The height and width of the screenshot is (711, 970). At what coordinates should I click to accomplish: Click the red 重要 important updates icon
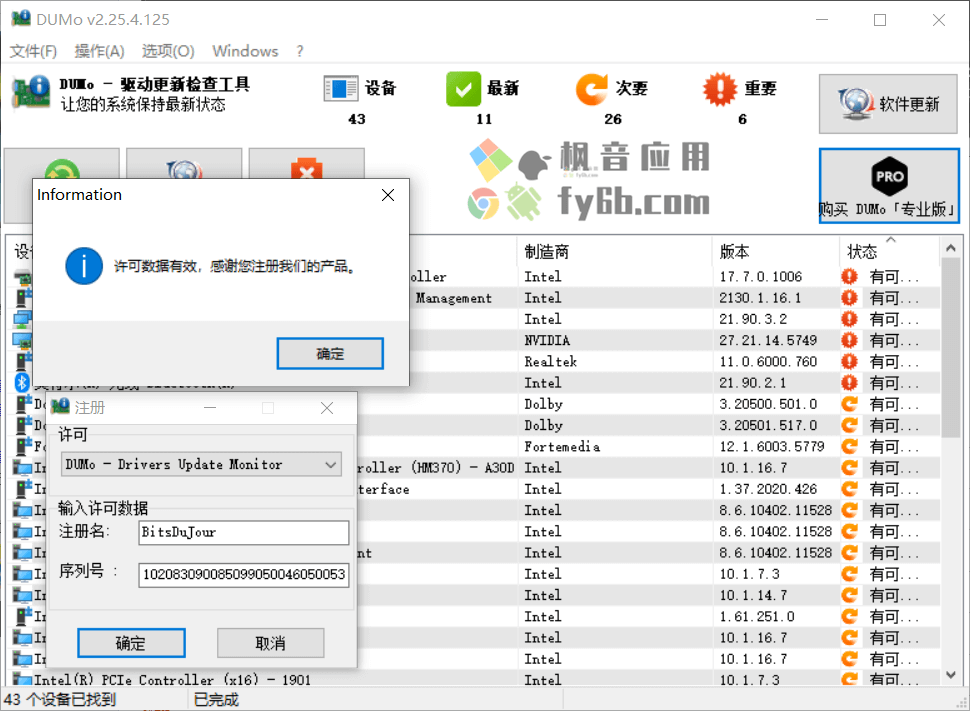click(x=720, y=88)
